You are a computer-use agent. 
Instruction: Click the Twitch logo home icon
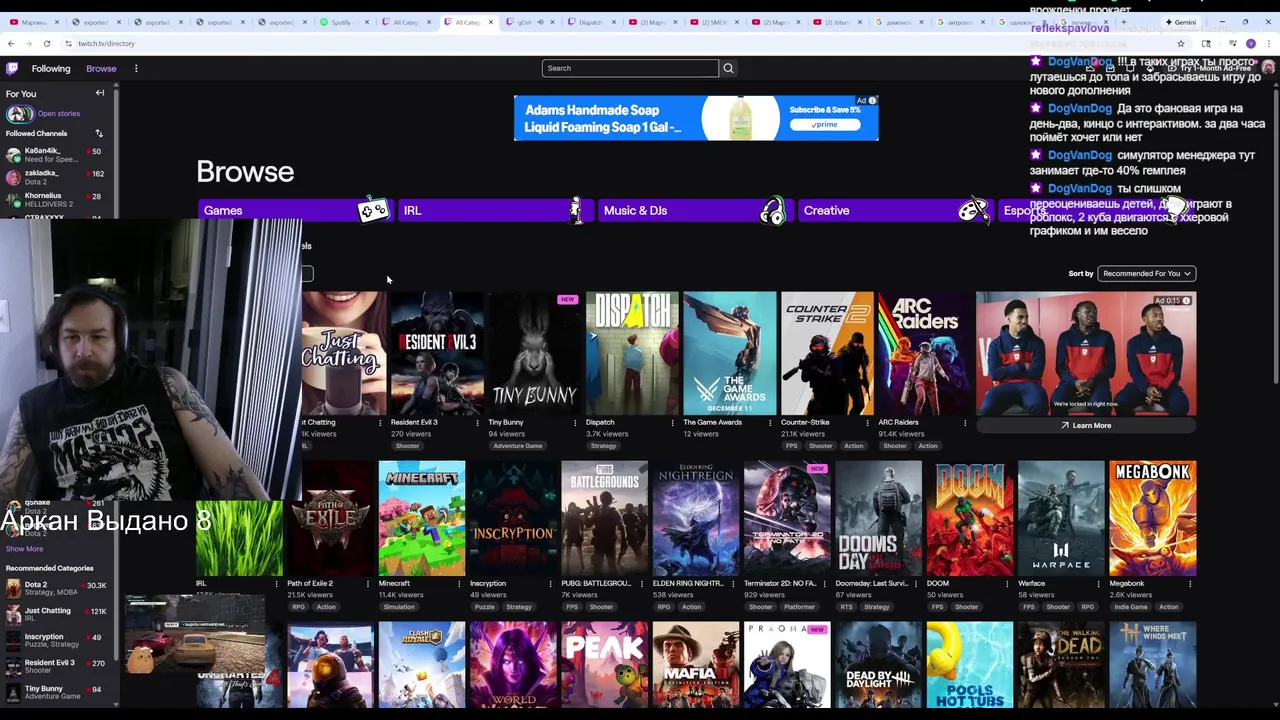tap(12, 68)
